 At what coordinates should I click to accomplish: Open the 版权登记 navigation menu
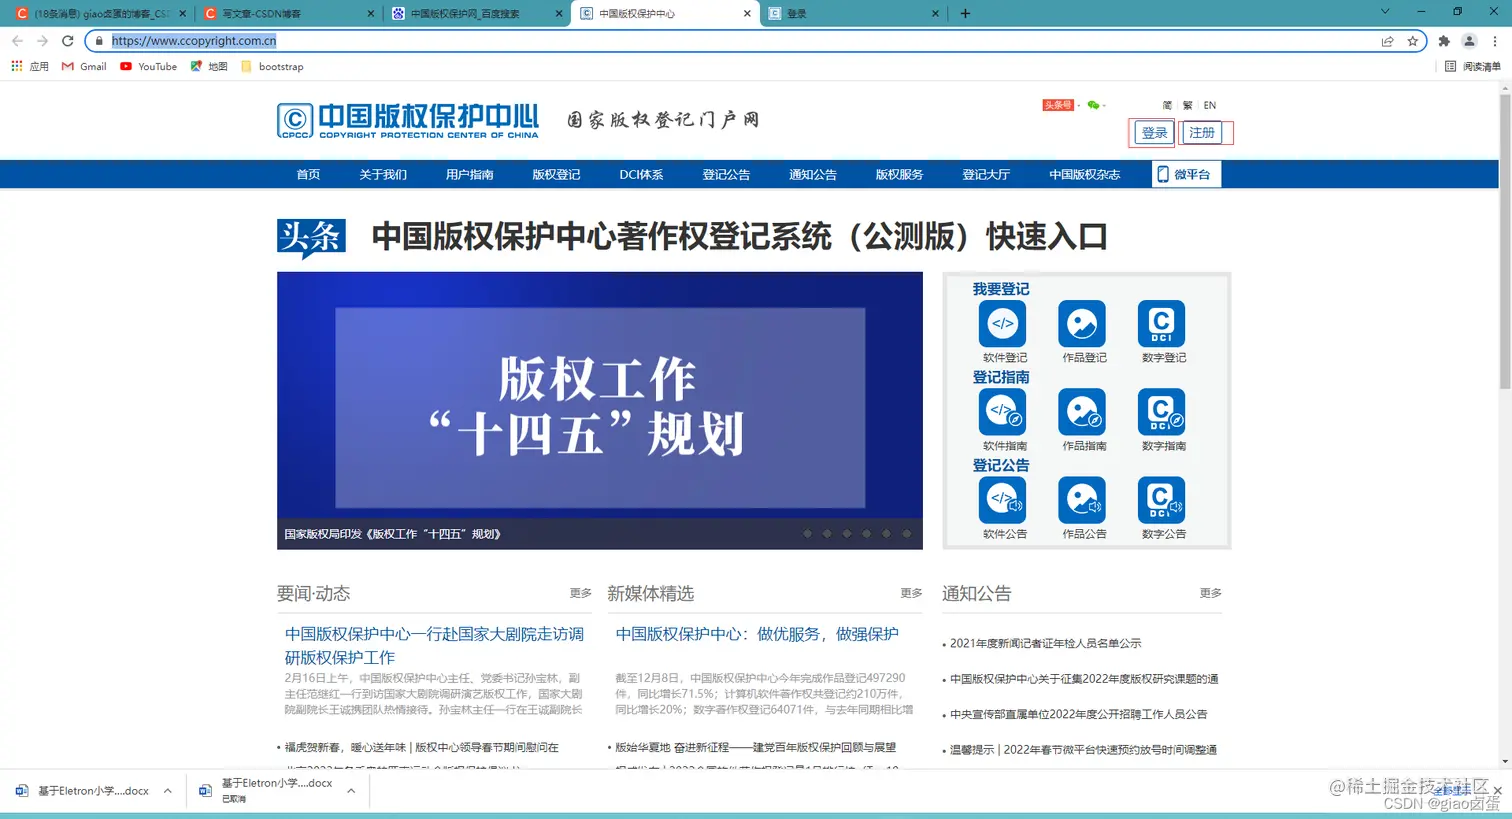coord(556,174)
